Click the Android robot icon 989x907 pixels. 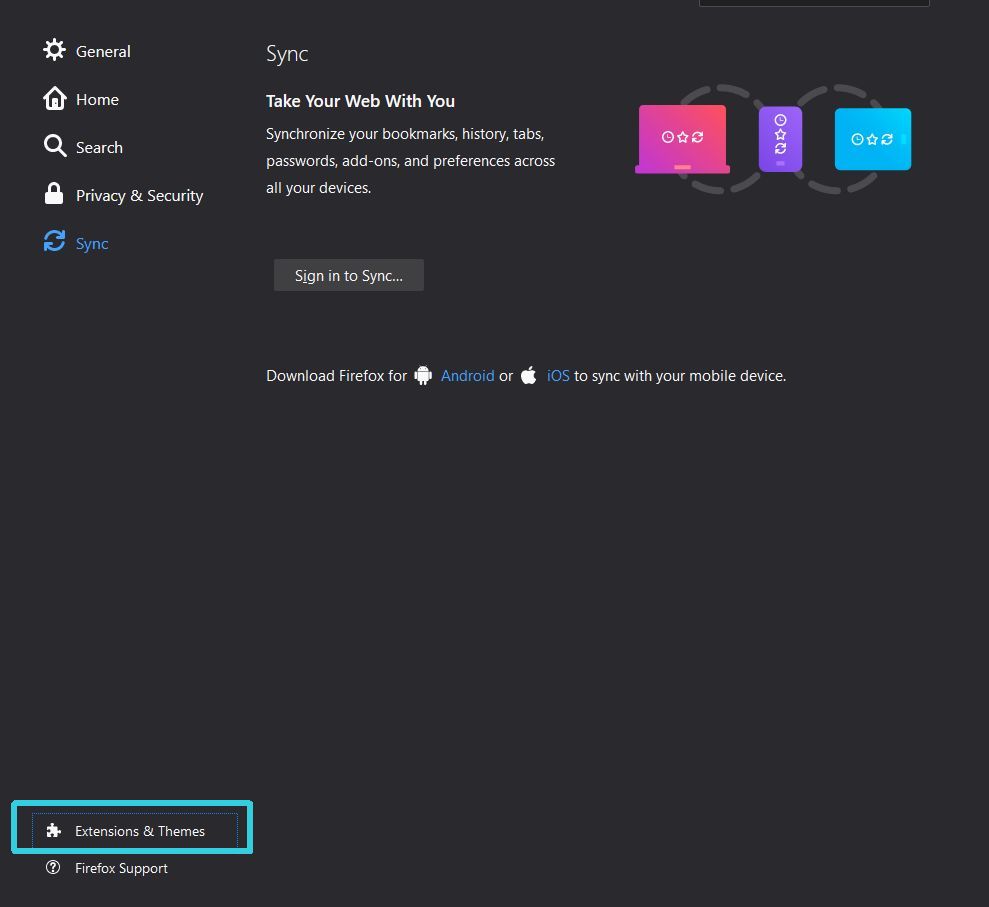[x=423, y=375]
